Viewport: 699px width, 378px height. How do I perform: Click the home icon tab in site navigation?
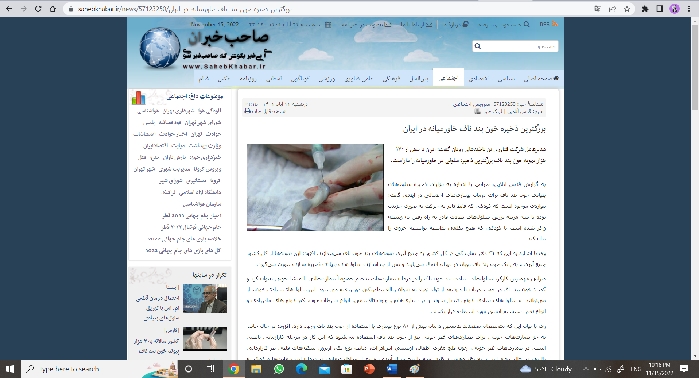[542, 78]
